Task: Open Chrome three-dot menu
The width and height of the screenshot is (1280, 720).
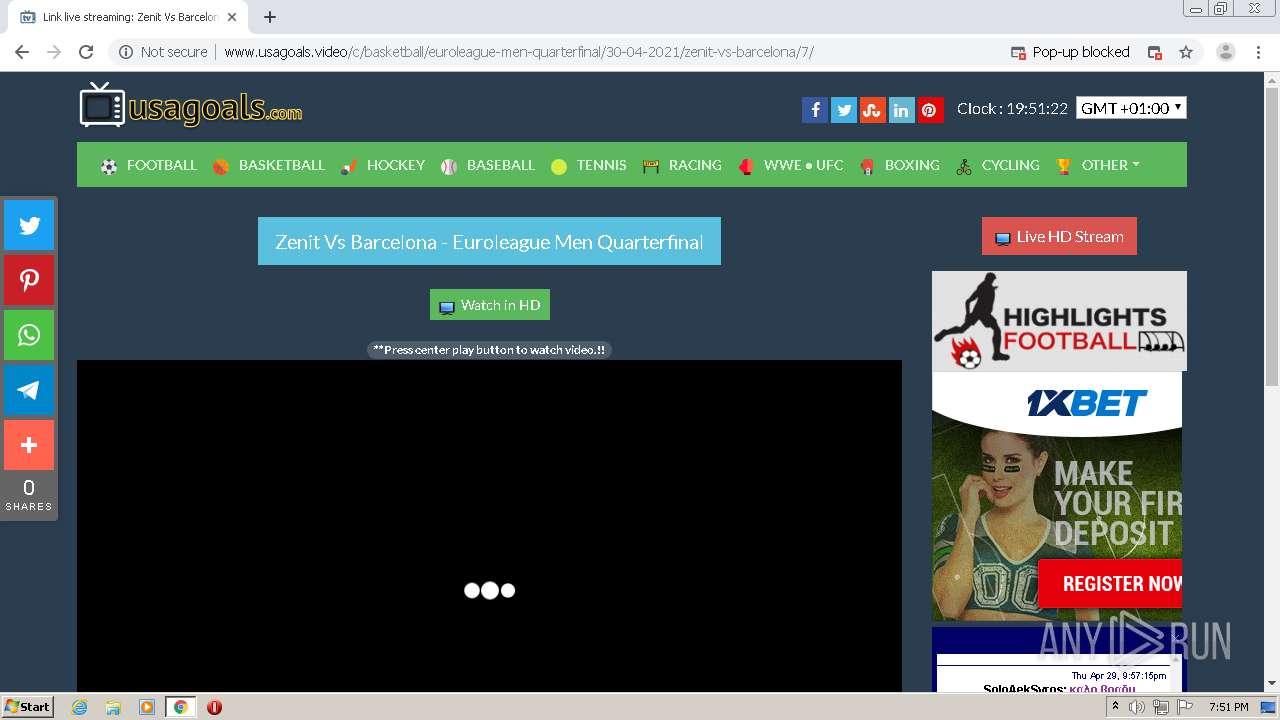Action: pyautogui.click(x=1258, y=52)
